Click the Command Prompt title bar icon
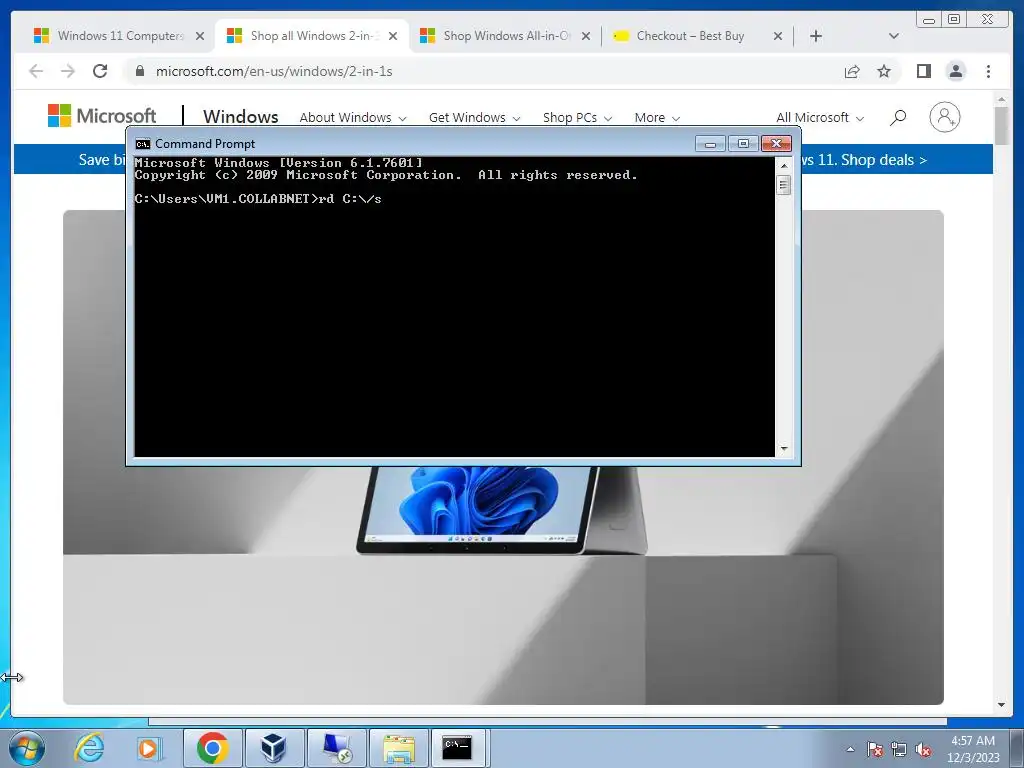 pos(142,144)
